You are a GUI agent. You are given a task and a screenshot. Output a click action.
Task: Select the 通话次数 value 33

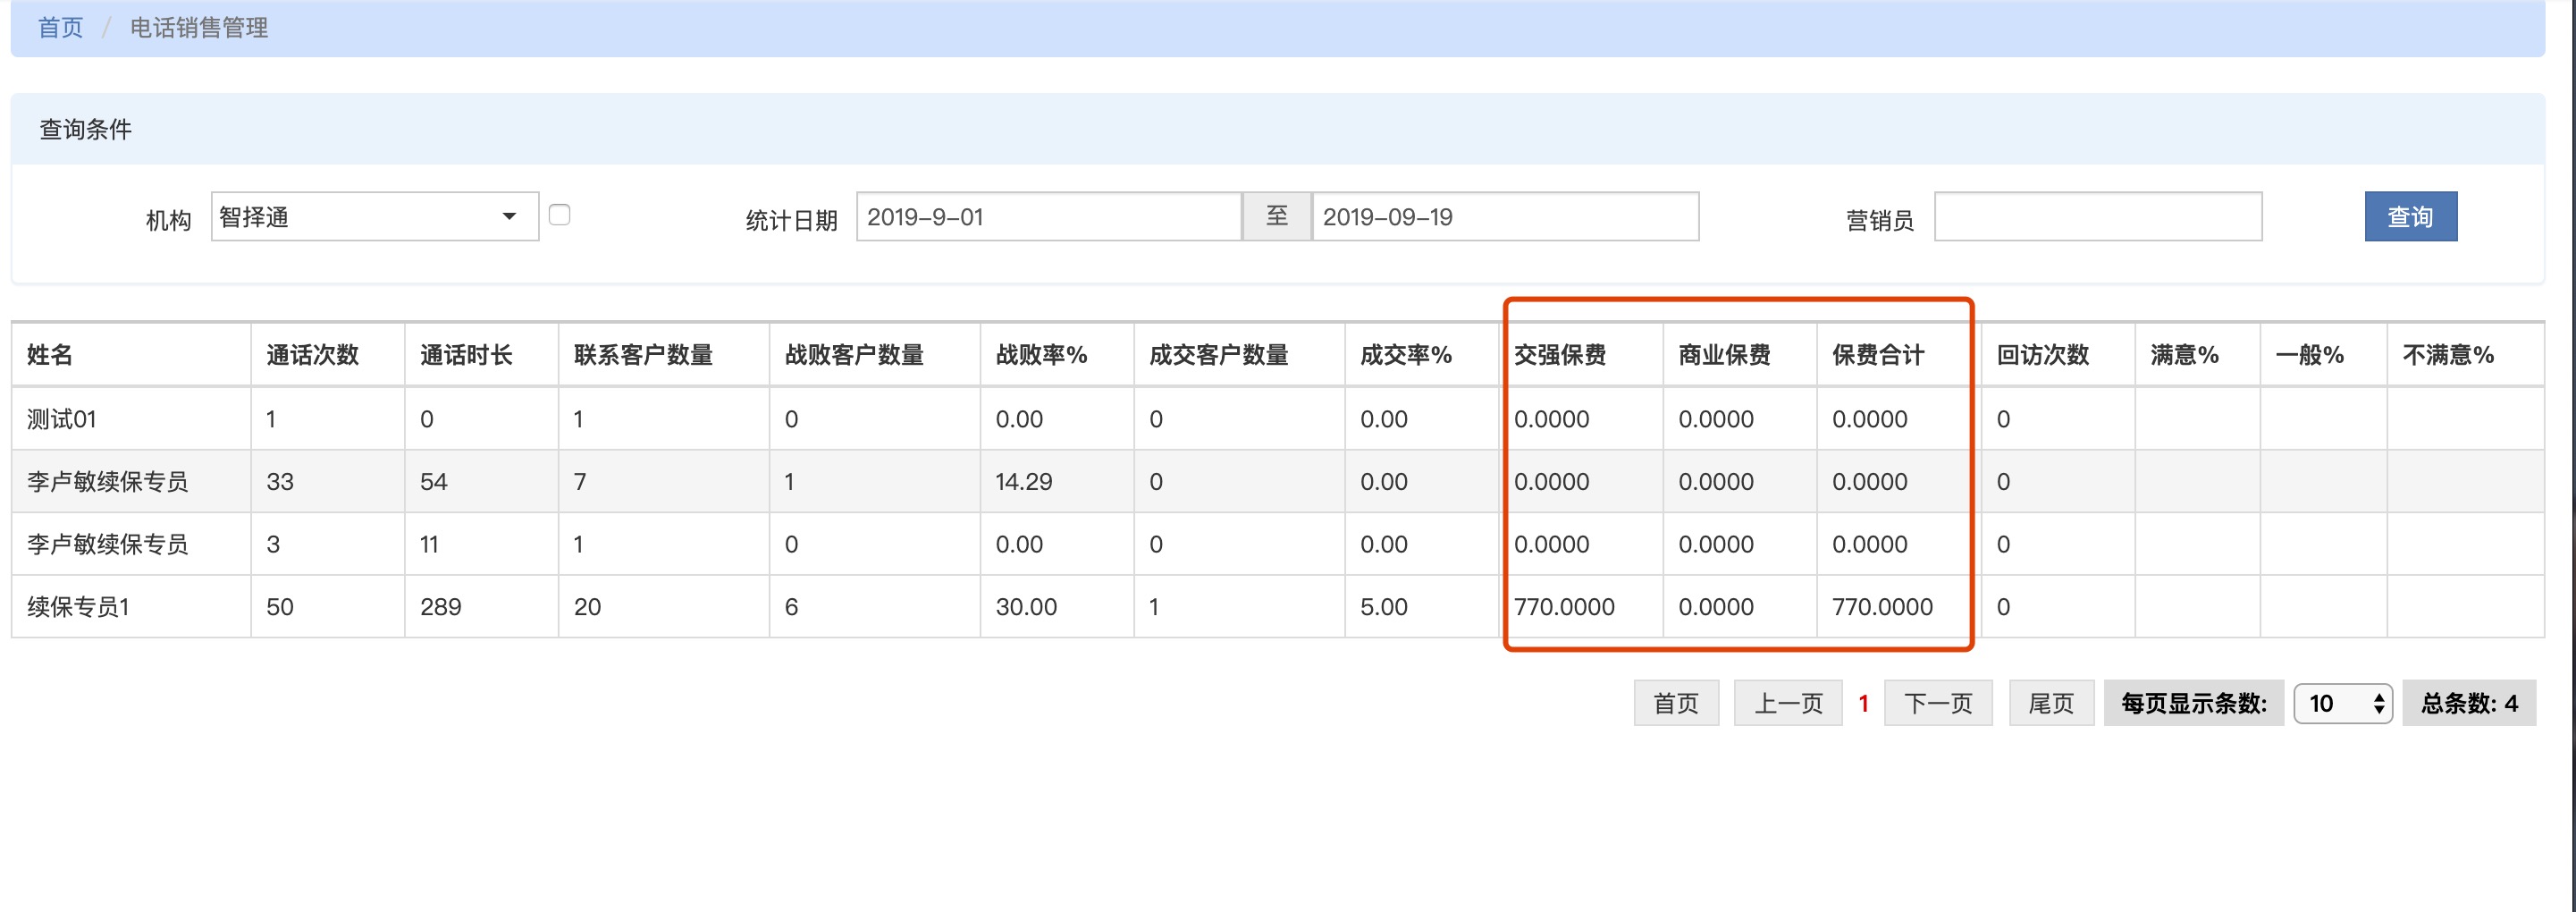pyautogui.click(x=280, y=481)
